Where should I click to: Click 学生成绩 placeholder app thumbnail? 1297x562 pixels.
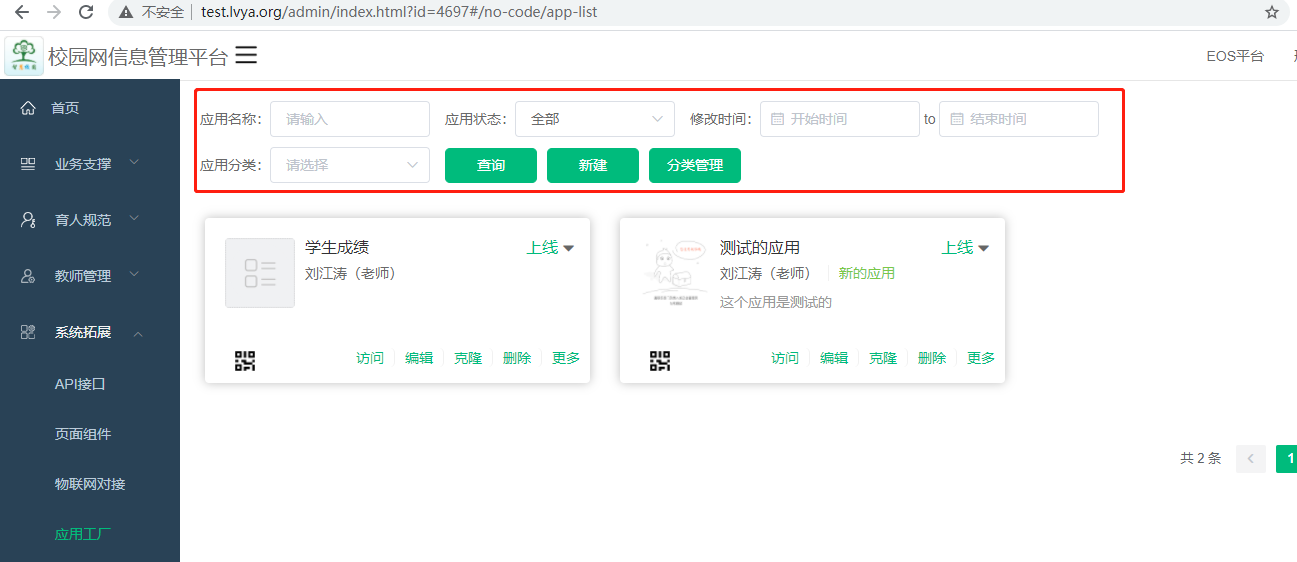point(260,272)
